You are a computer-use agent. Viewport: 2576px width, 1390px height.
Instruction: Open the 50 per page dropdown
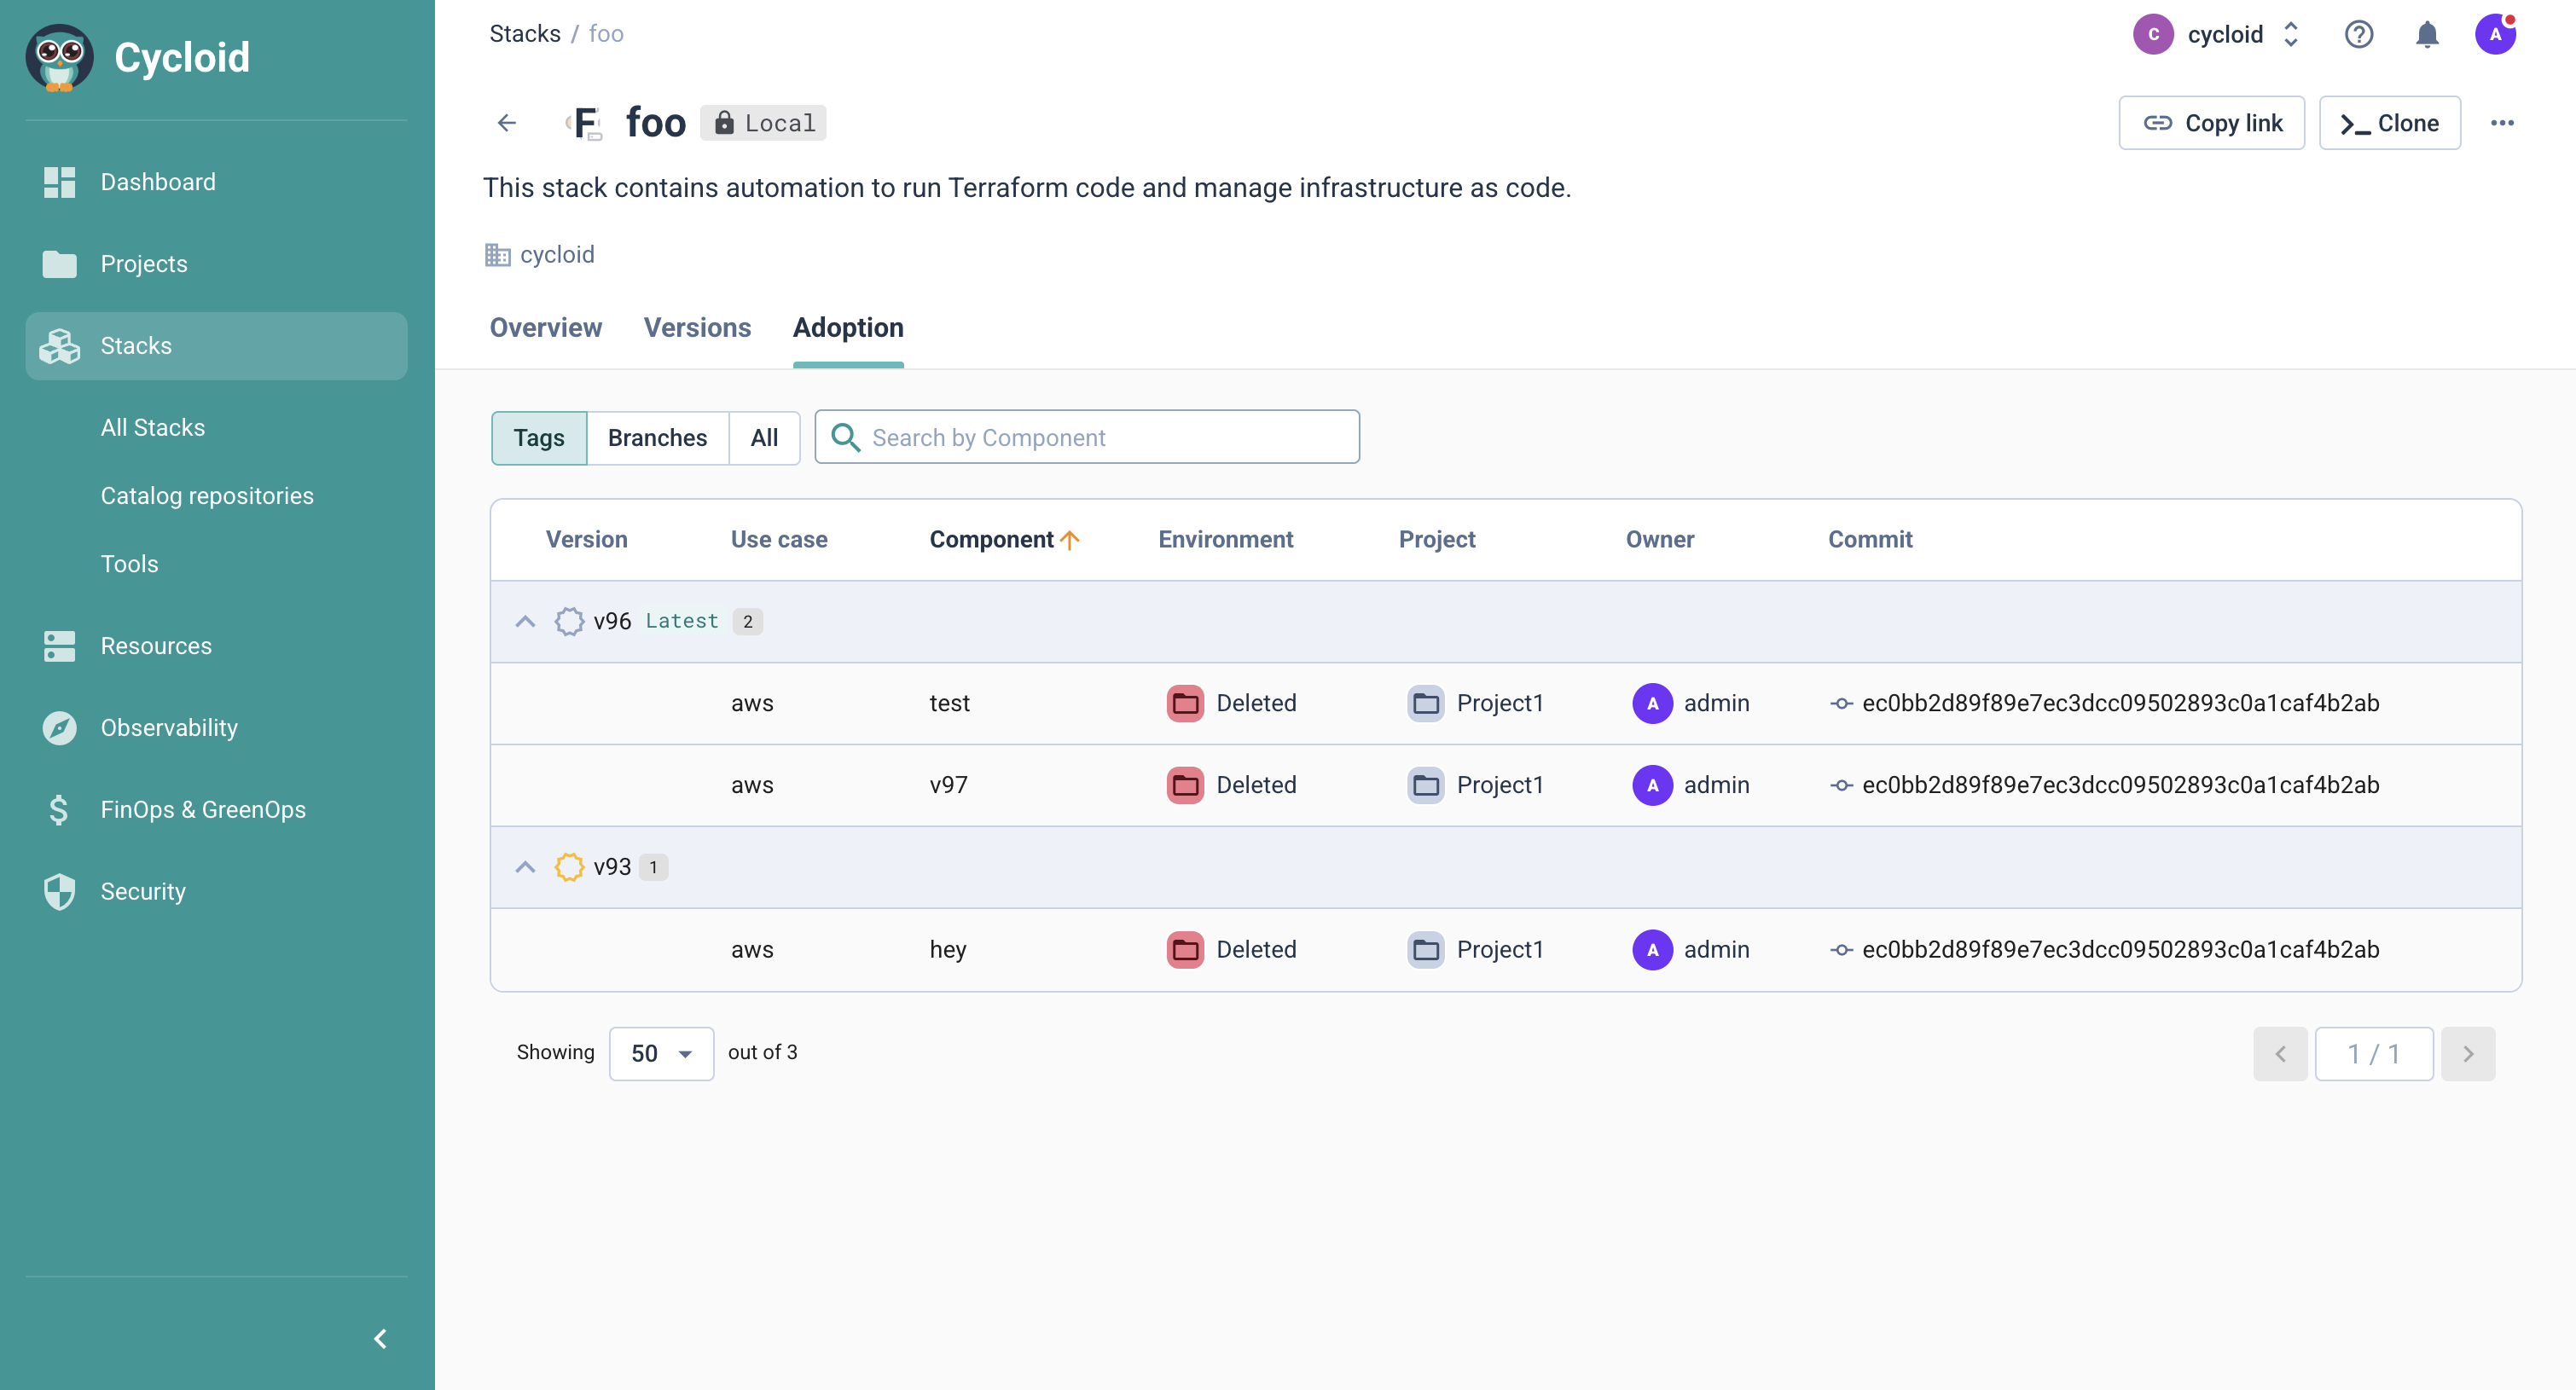[x=661, y=1053]
